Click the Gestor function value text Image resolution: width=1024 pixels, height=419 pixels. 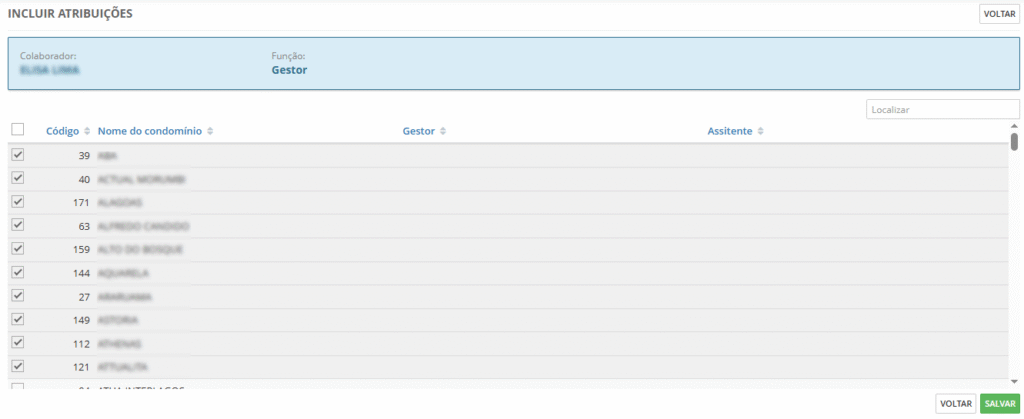289,70
